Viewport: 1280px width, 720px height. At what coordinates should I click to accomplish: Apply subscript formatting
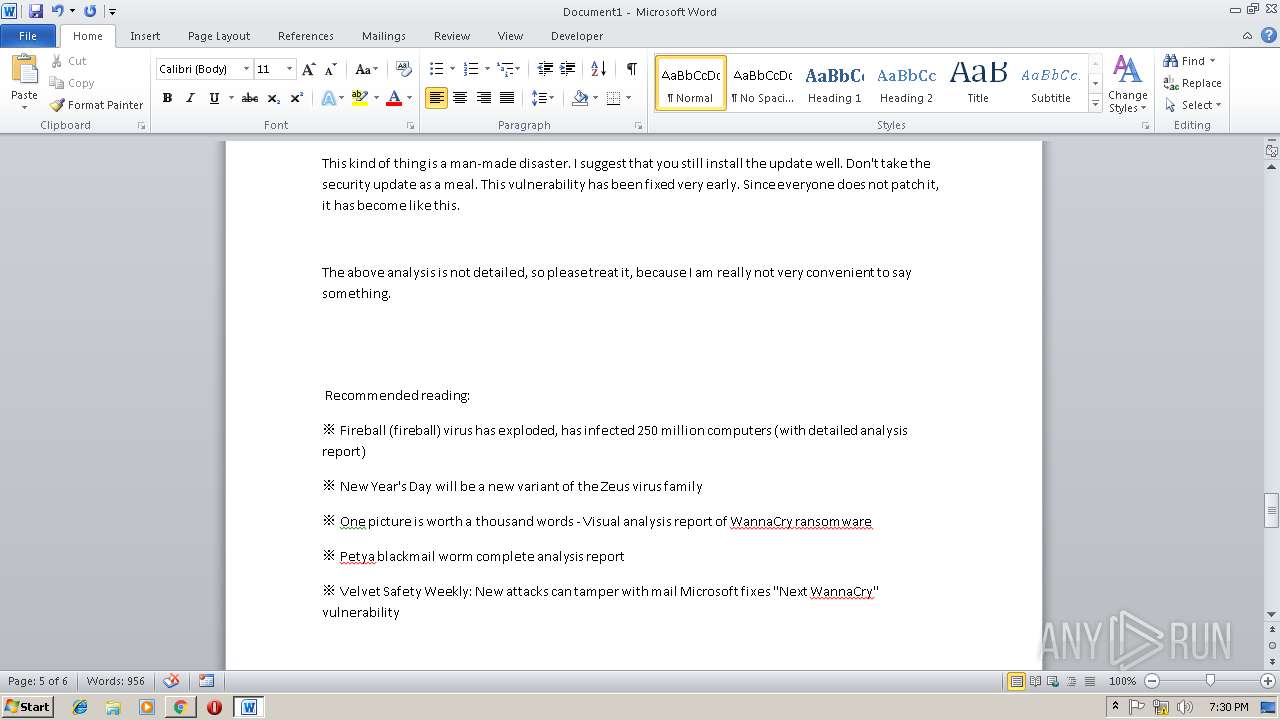[x=274, y=98]
